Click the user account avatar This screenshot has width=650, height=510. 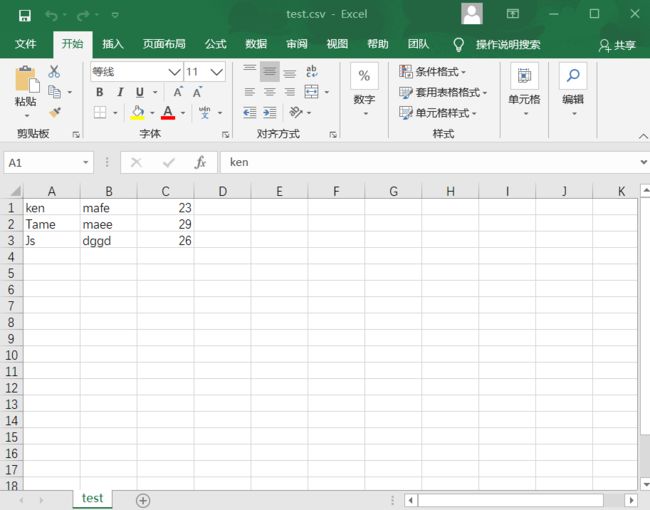[472, 14]
